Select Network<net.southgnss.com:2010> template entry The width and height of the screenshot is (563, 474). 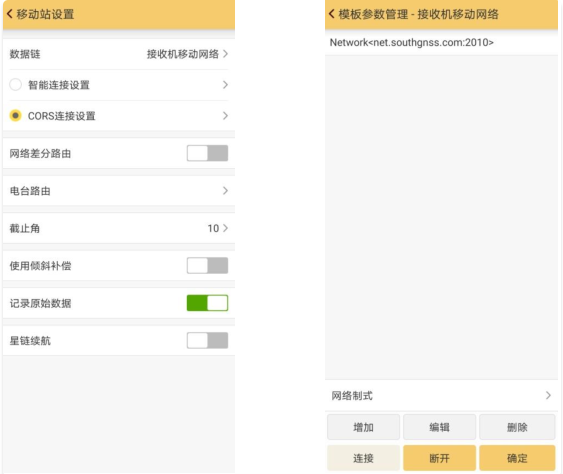[x=441, y=42]
